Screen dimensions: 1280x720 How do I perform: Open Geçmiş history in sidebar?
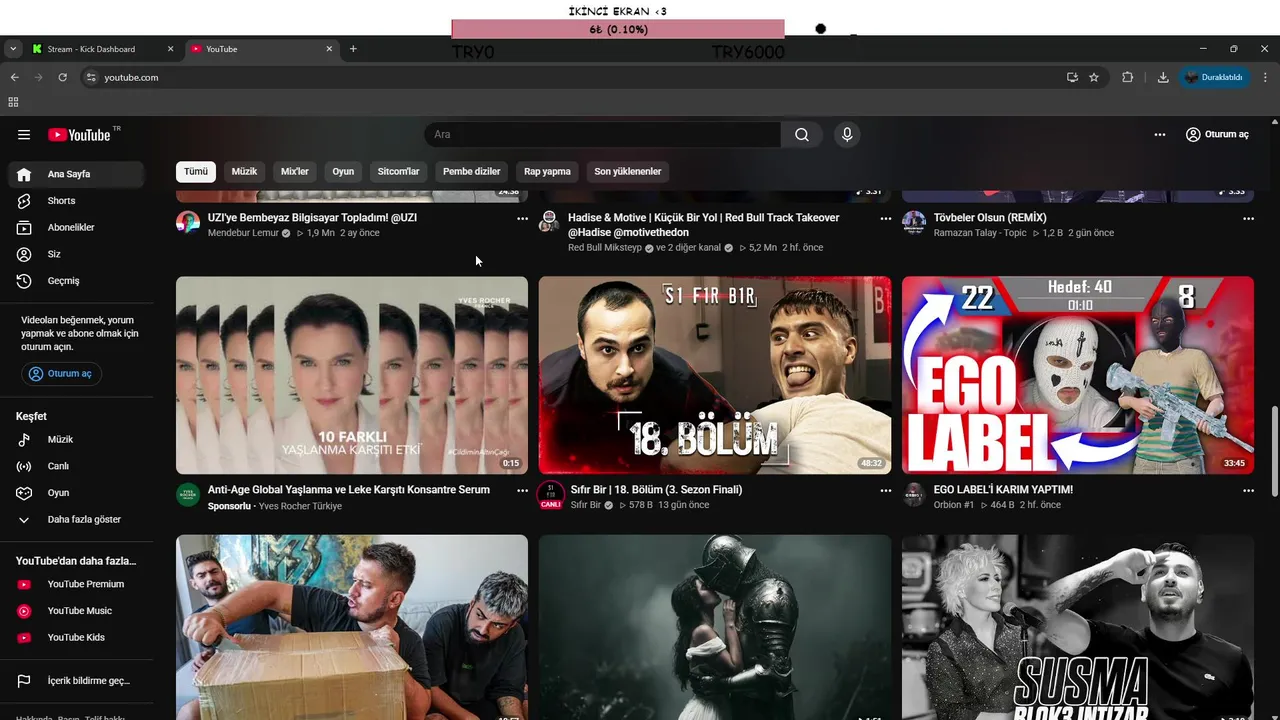tap(78, 281)
